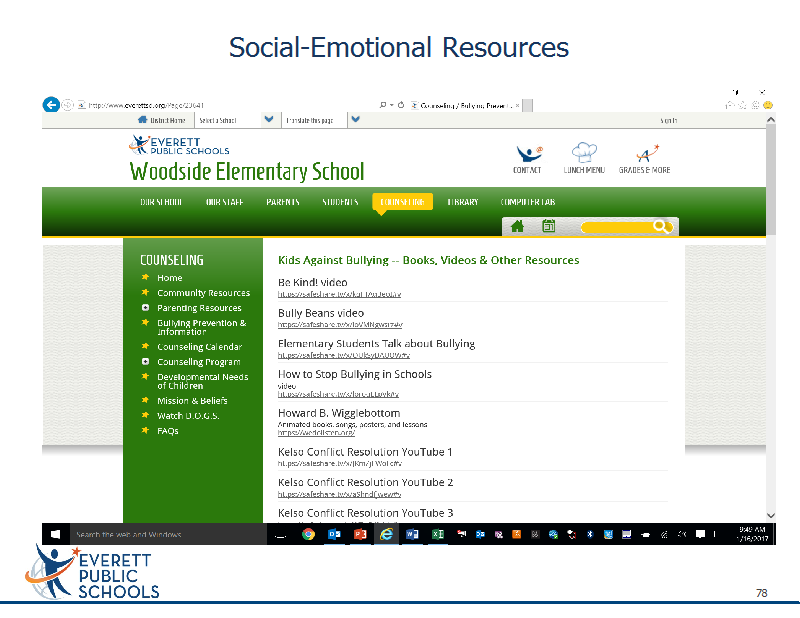800x618 pixels.
Task: Open the Windows Start button
Action: point(56,534)
